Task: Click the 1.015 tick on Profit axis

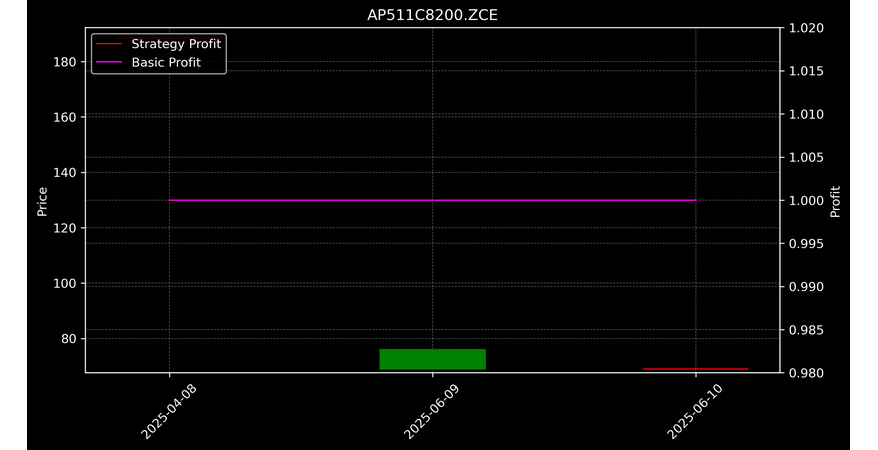Action: point(806,71)
